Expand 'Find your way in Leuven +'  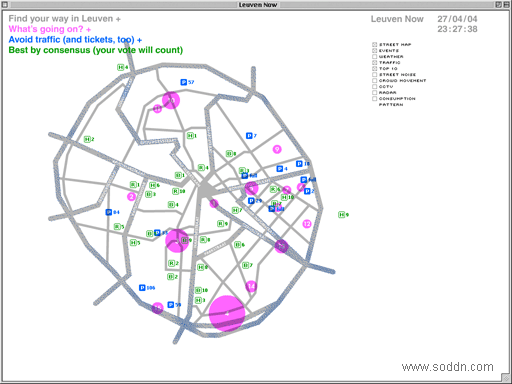click(65, 19)
